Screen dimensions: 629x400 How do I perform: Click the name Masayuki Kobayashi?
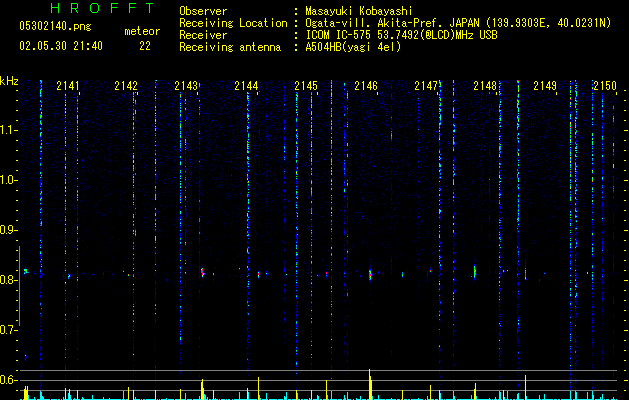click(359, 11)
